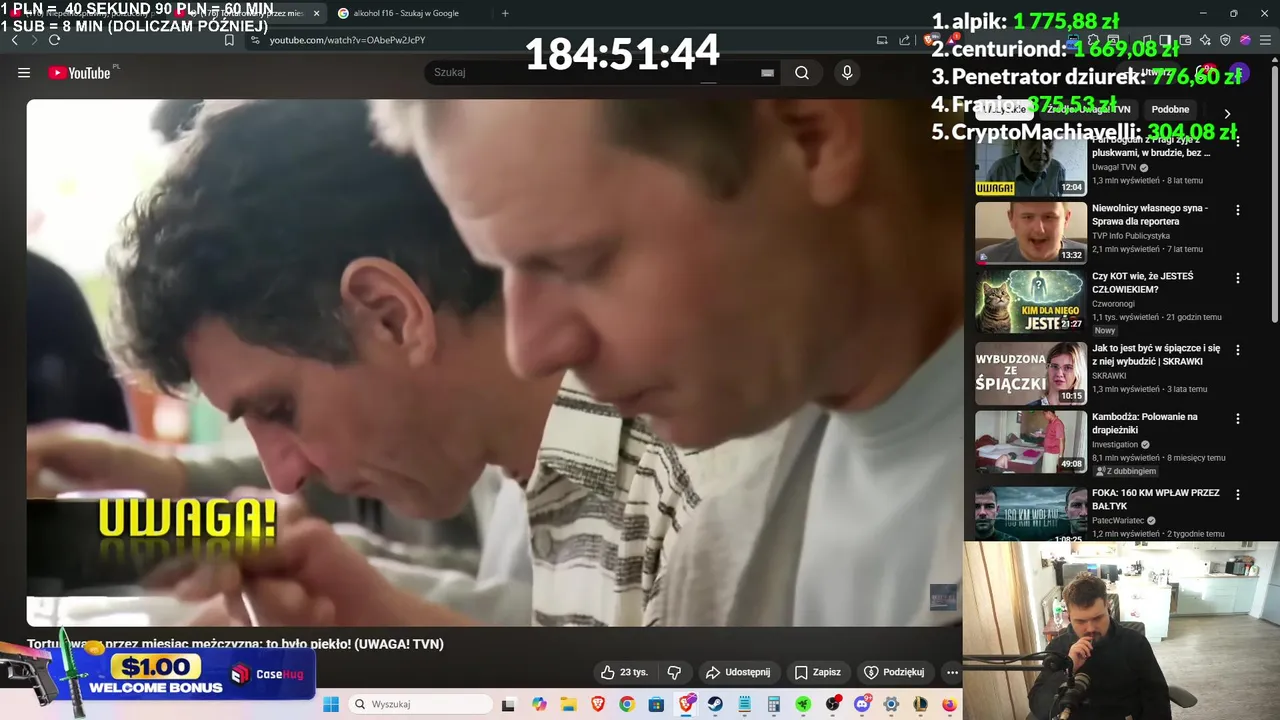Open Brave Leo AI sparkle icon
1280x720 pixels.
tap(1206, 40)
